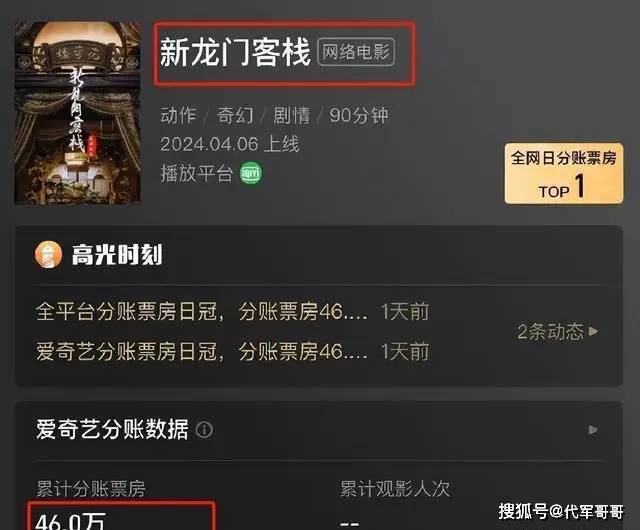Viewport: 640px width, 530px height.
Task: Tap the 剧情 genre label
Action: (x=291, y=115)
